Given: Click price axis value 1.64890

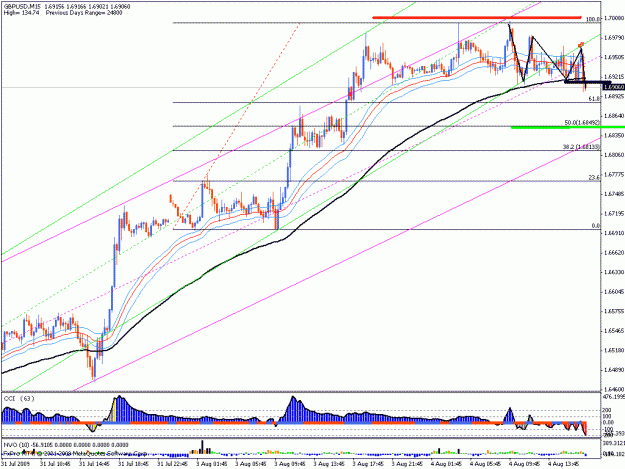Looking at the screenshot, I should (x=614, y=370).
